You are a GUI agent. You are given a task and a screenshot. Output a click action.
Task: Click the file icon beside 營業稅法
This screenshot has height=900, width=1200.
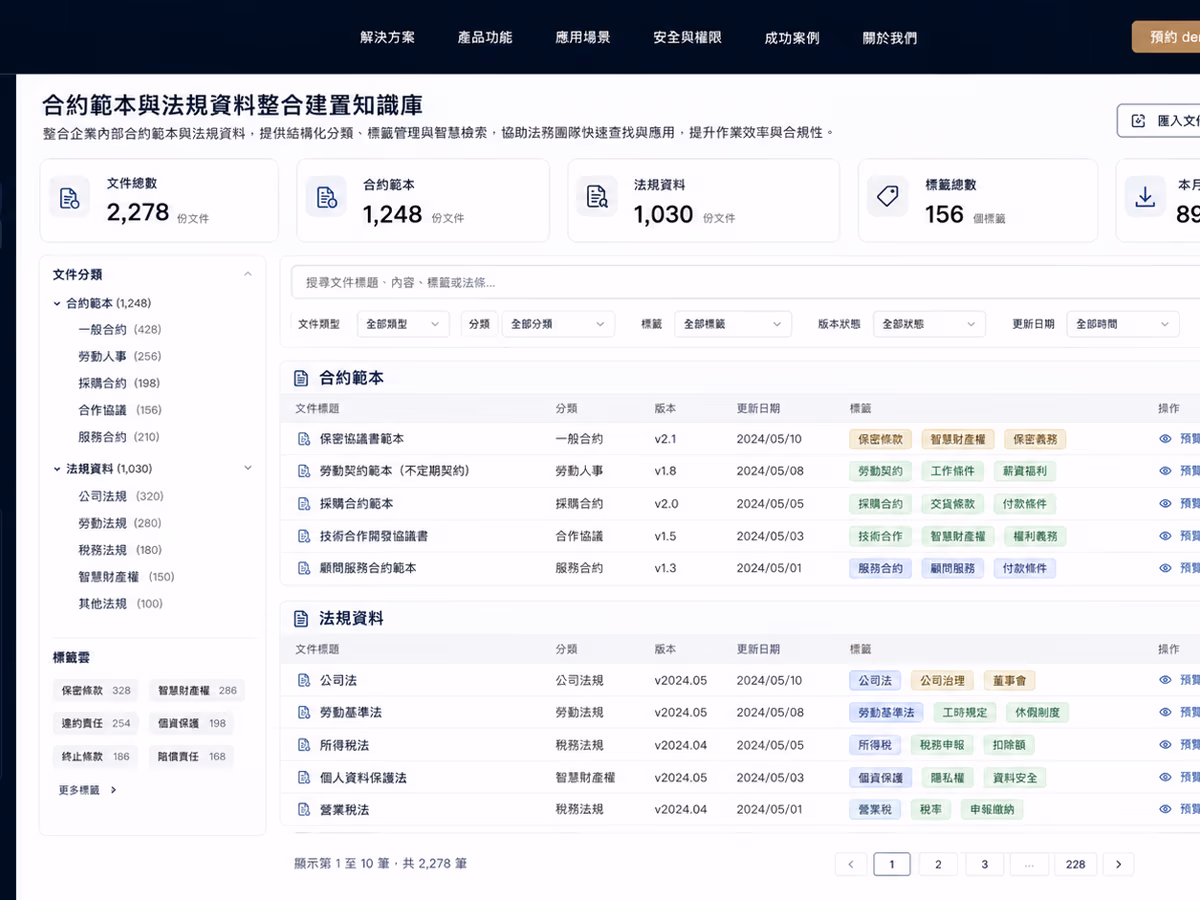pos(304,809)
